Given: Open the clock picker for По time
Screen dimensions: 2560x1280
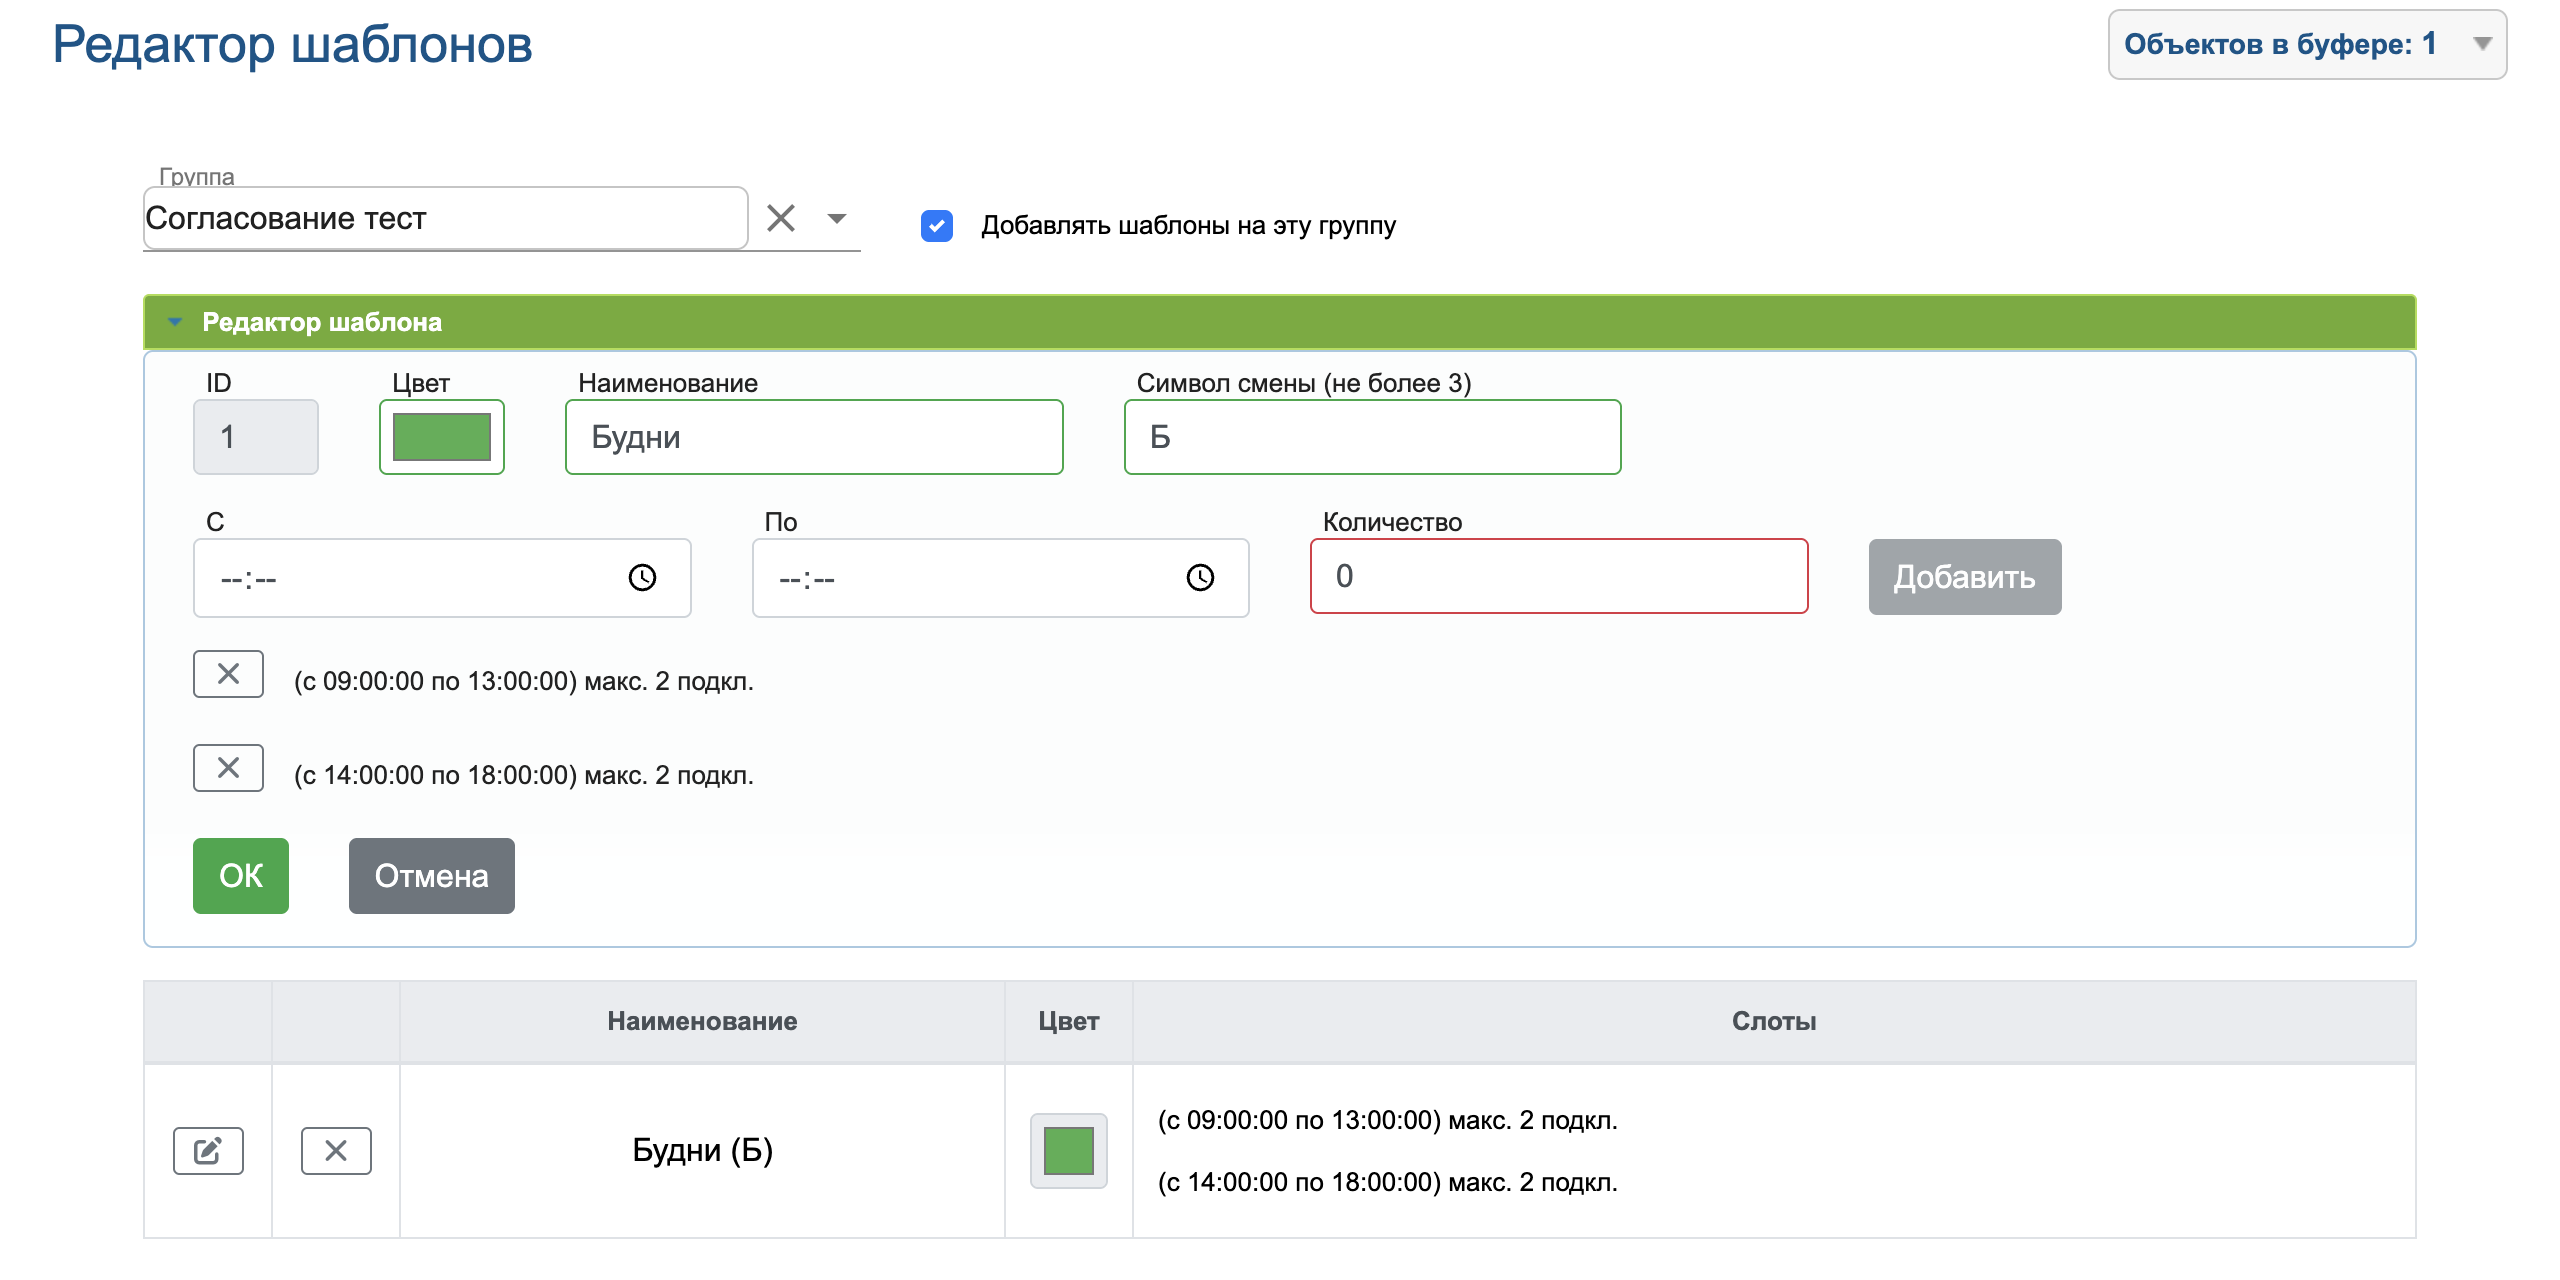Looking at the screenshot, I should [1200, 577].
